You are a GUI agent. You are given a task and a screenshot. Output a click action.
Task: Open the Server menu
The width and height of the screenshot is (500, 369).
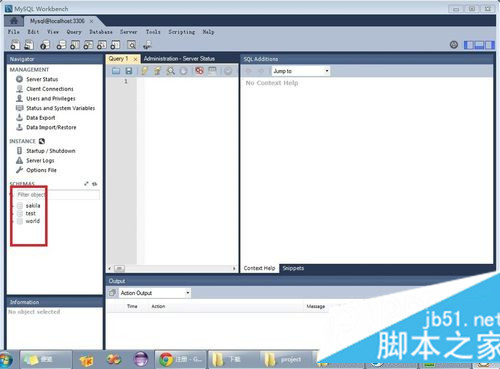tap(129, 32)
